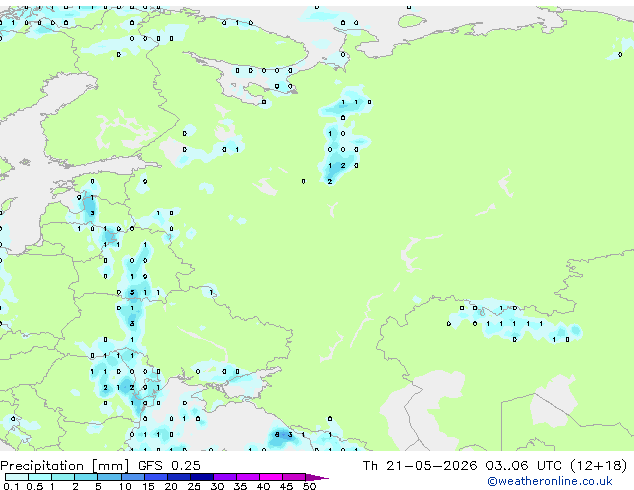634x490 pixels.
Task: Click the purple arrow tip above 50 on the legend
Action: click(316, 477)
